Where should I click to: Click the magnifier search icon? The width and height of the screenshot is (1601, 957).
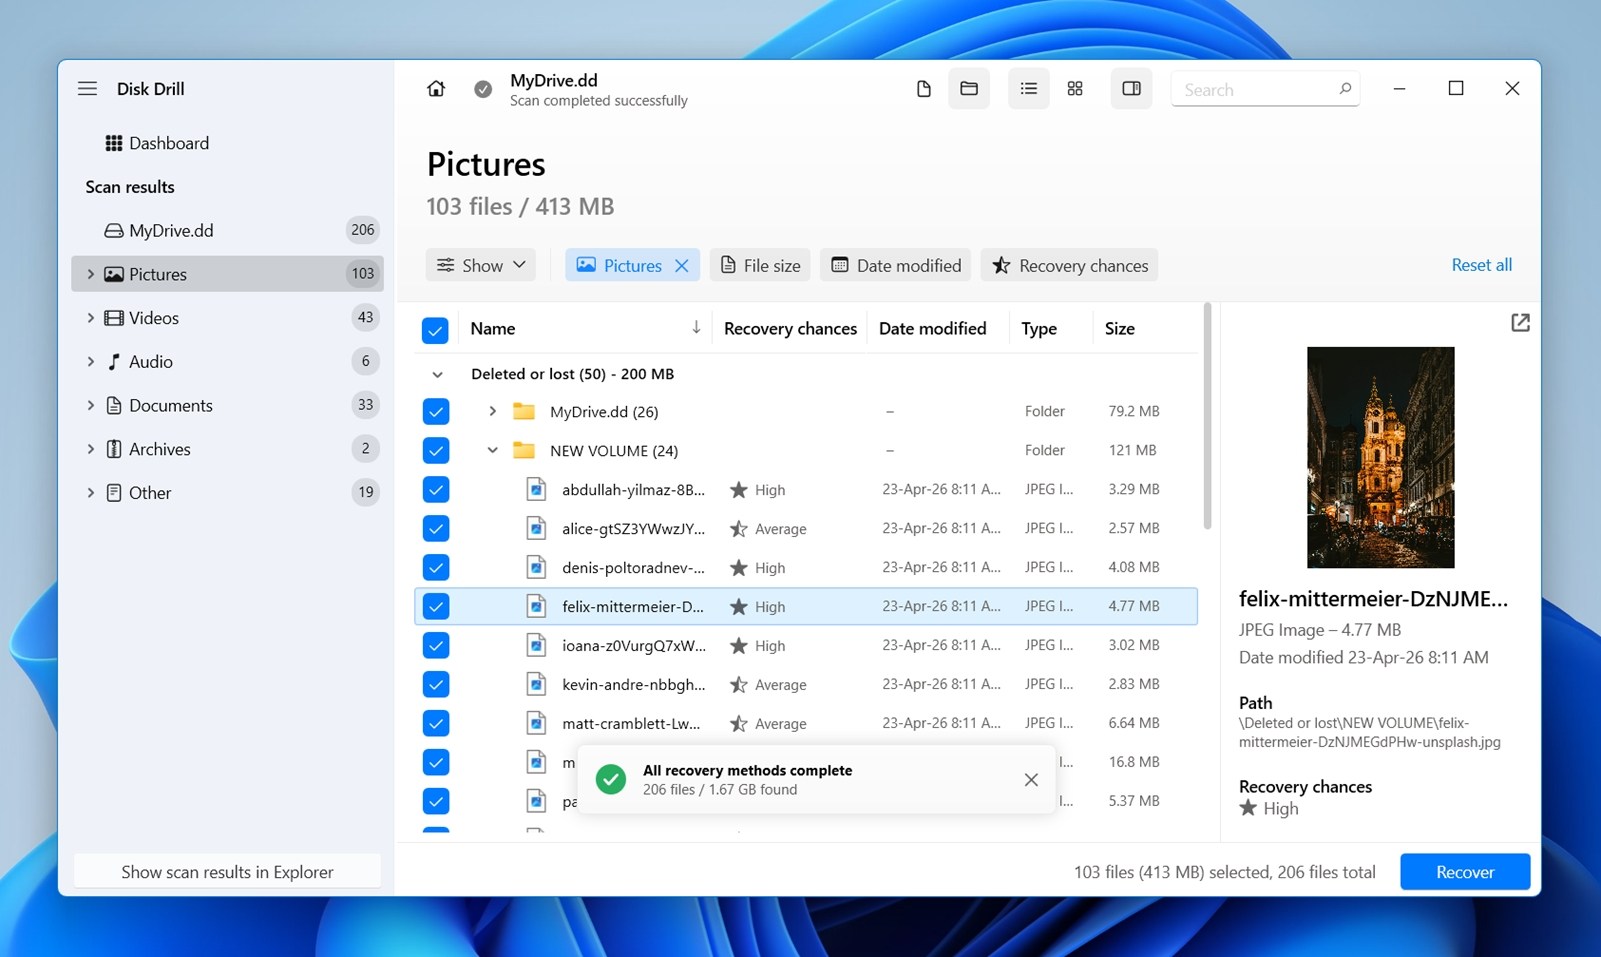coord(1345,89)
